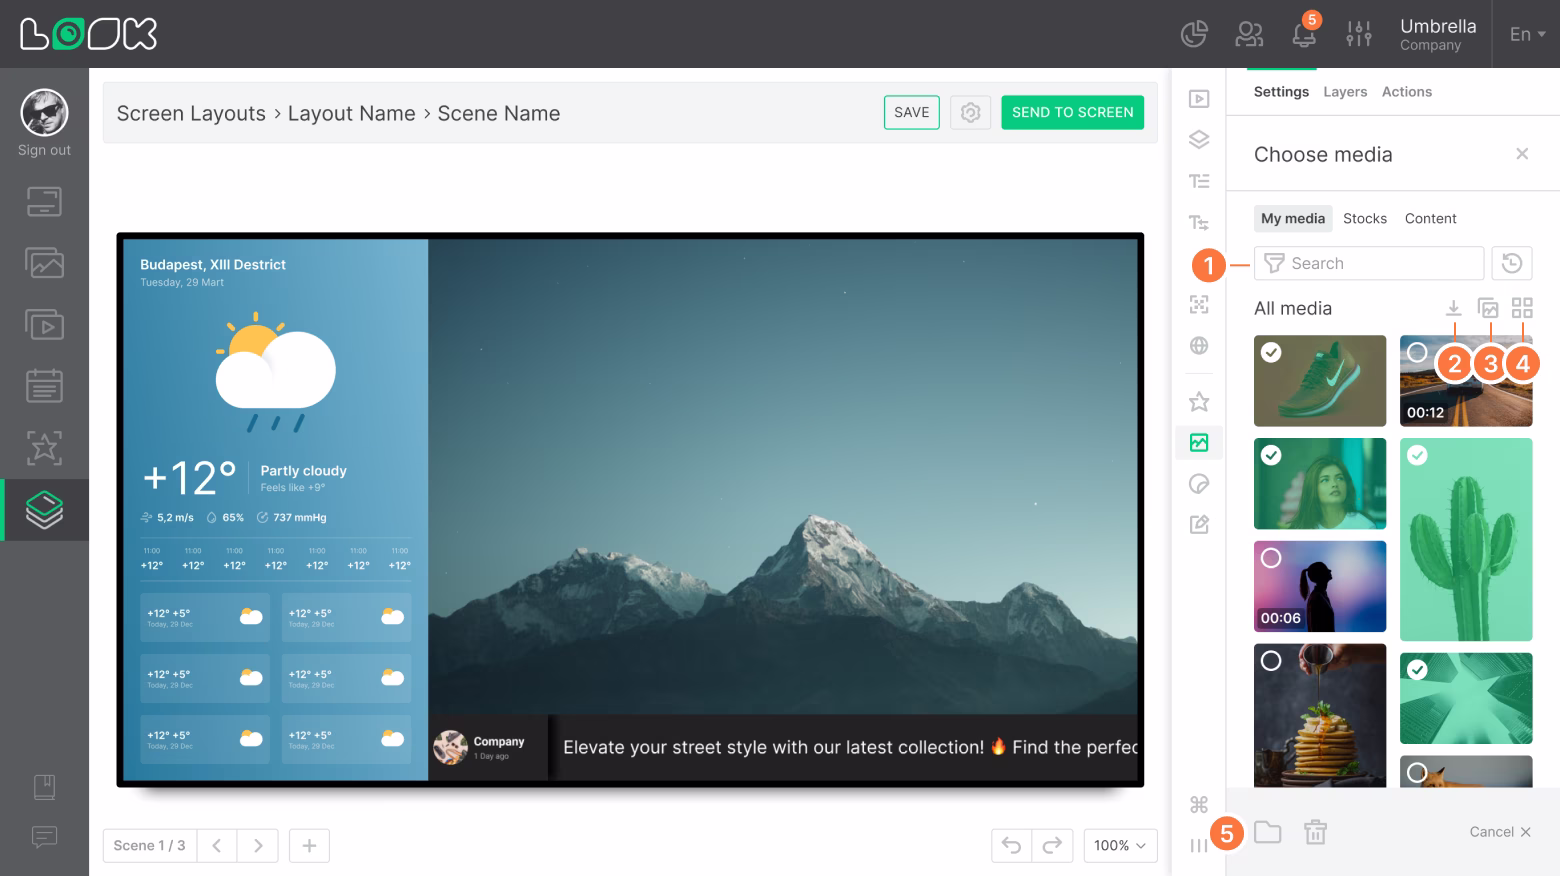Open the starred apps icon in sidebar
This screenshot has width=1560, height=876.
44,448
